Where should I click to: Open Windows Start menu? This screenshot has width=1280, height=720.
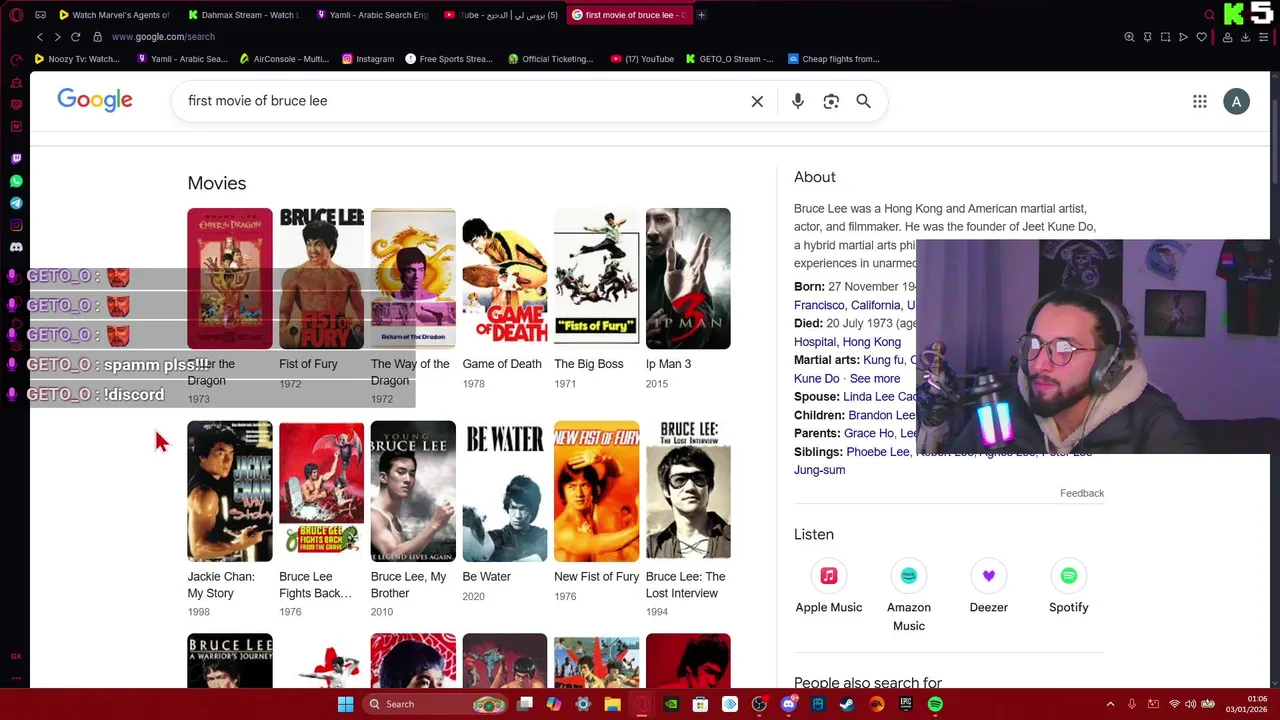click(345, 704)
